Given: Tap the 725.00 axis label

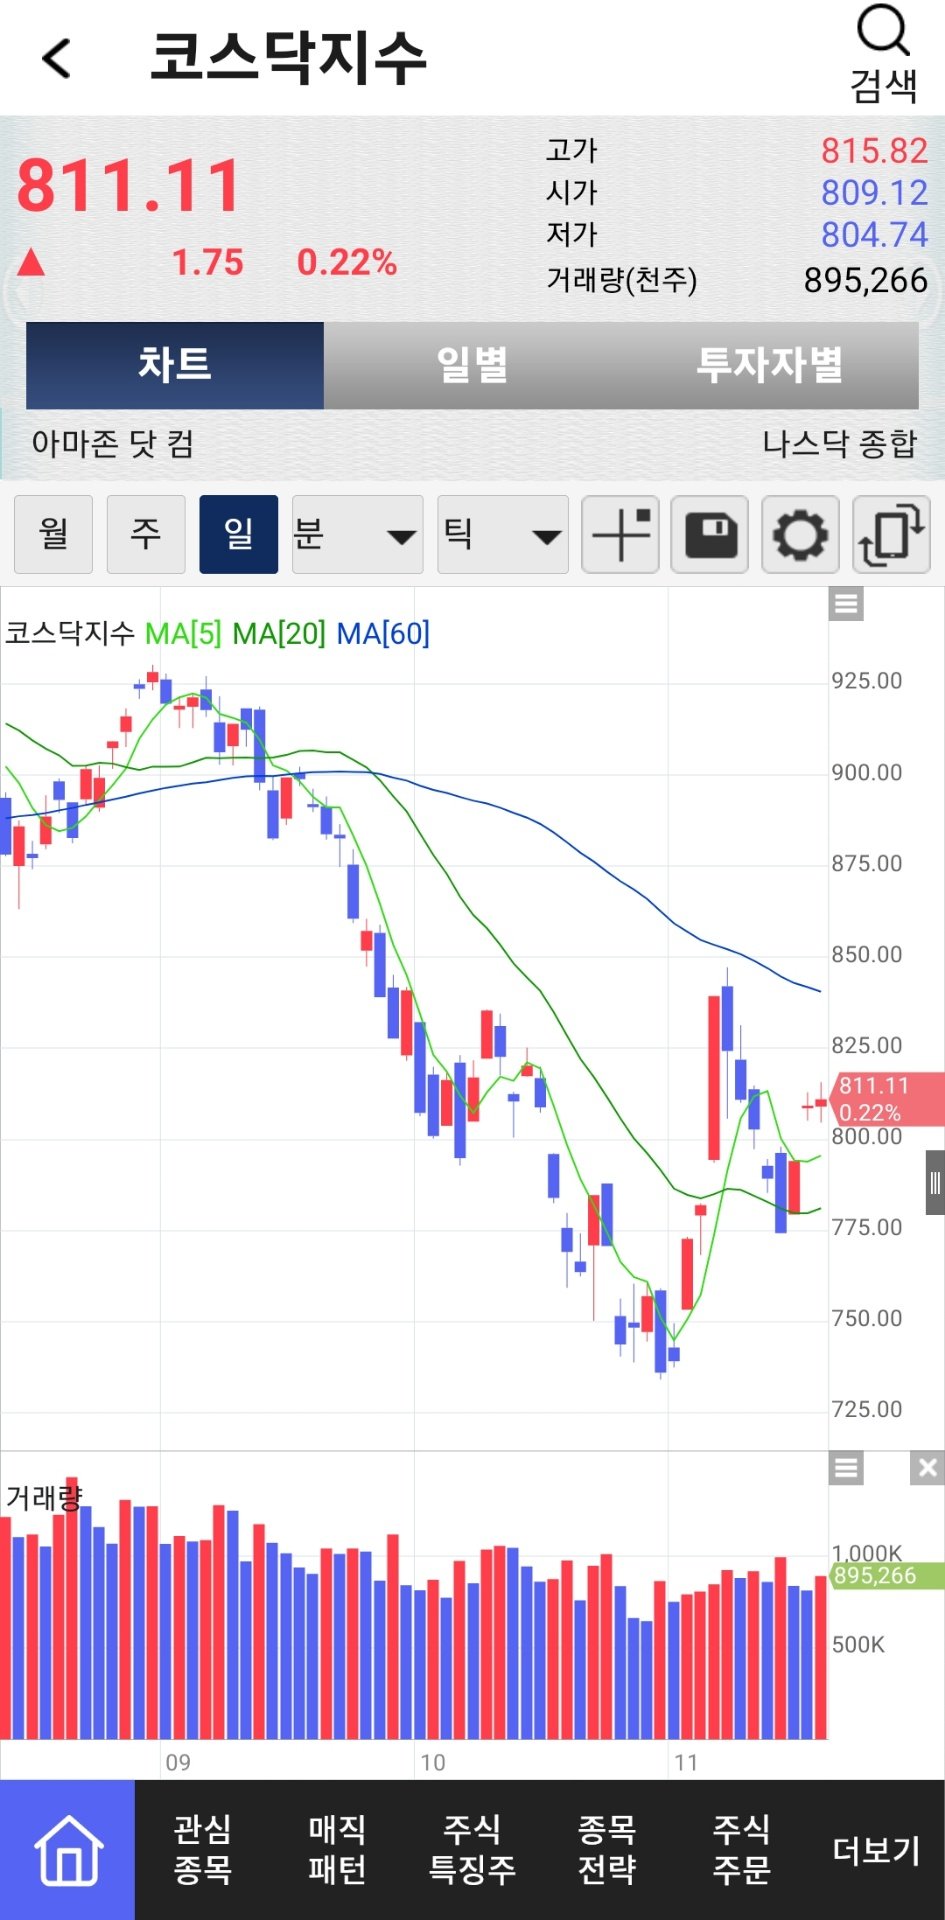Looking at the screenshot, I should tap(867, 1410).
